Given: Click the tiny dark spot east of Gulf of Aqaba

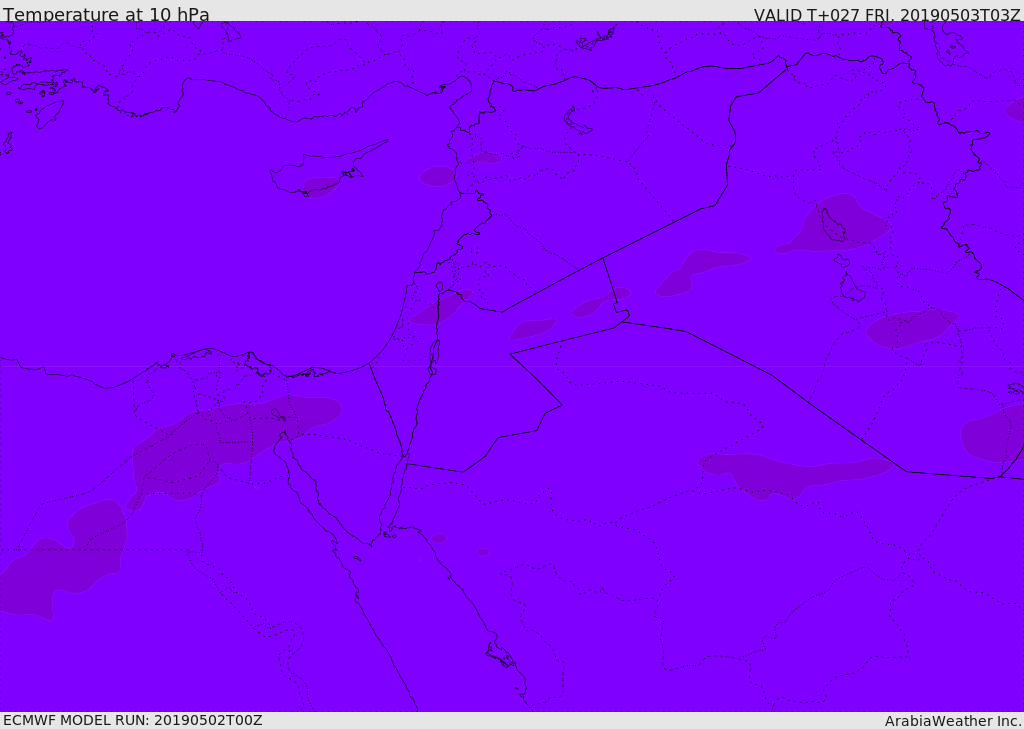Looking at the screenshot, I should (438, 538).
